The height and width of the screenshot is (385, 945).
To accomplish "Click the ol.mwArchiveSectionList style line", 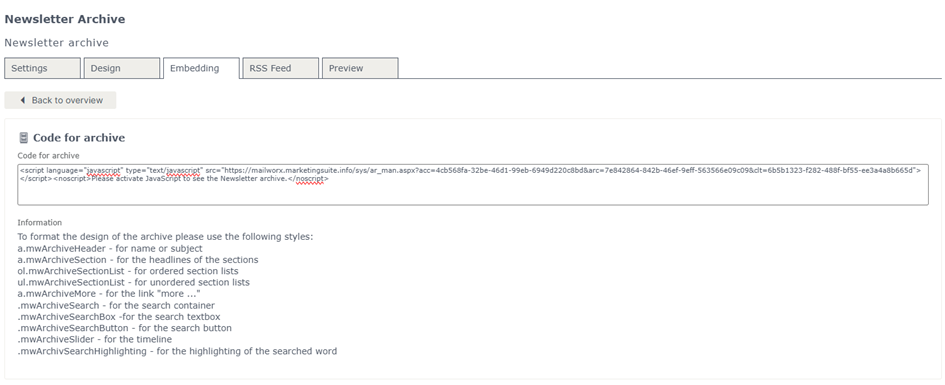I will point(128,271).
